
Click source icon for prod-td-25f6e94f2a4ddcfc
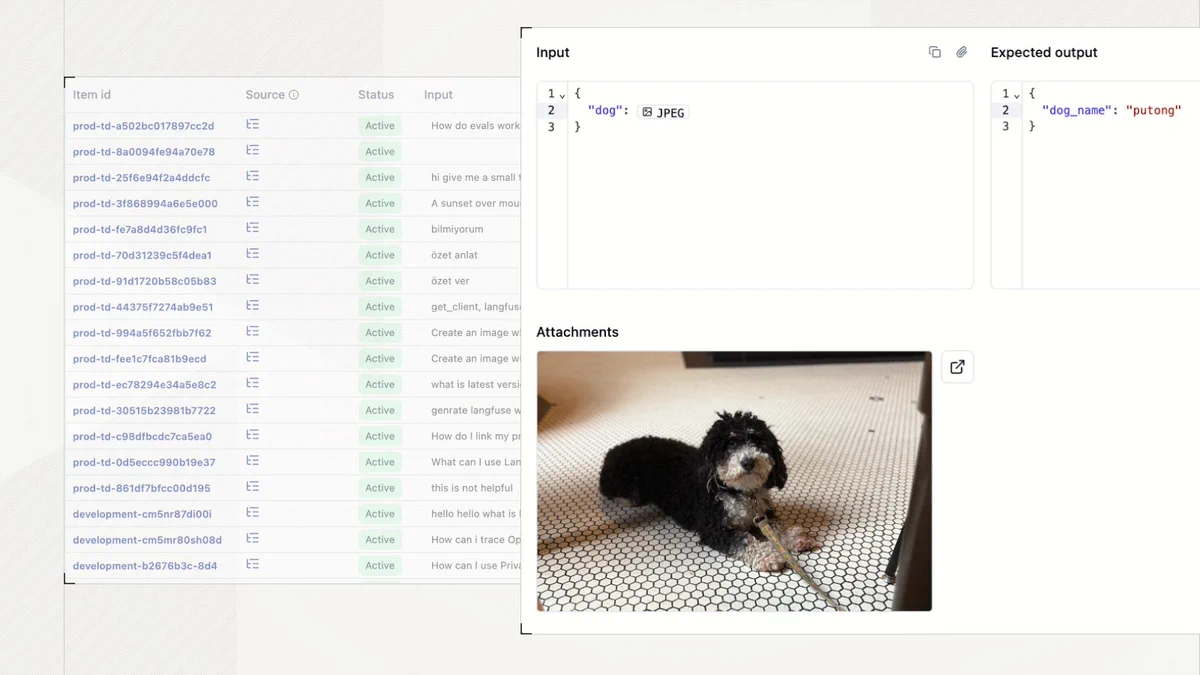coord(253,177)
